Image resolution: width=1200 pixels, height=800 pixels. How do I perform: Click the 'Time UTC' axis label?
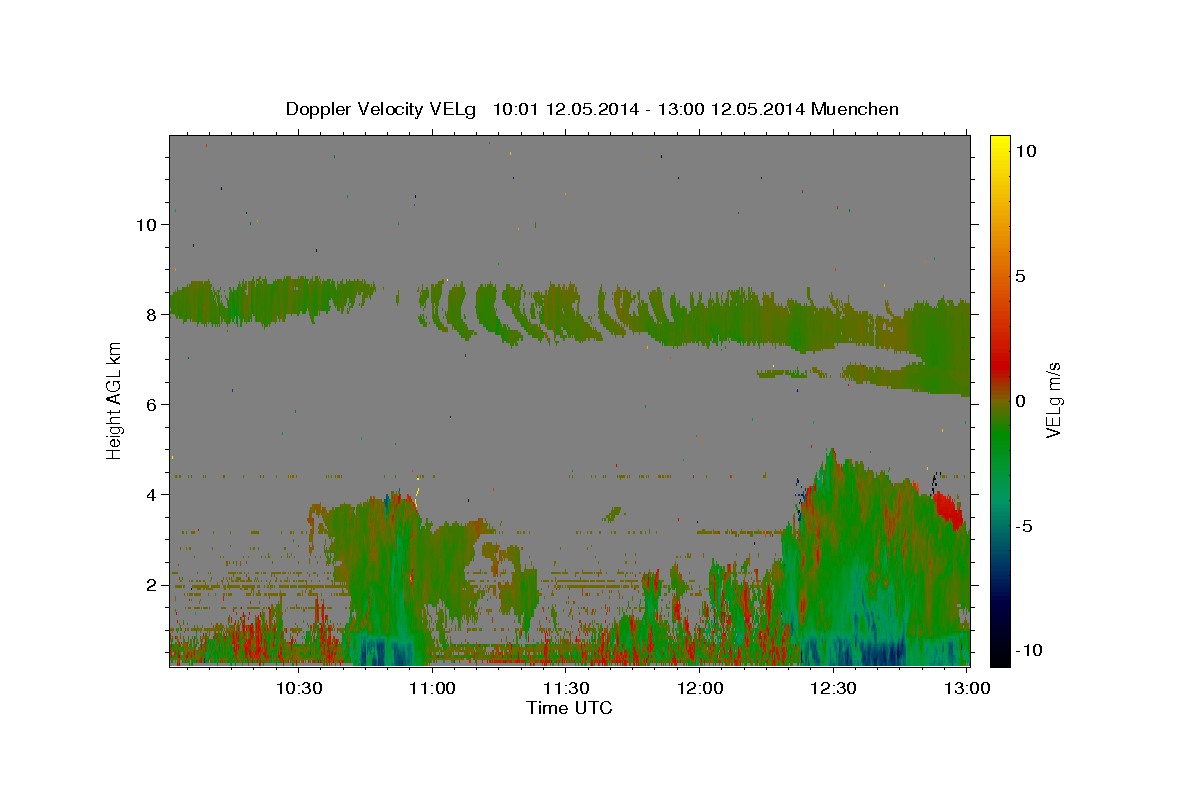point(569,708)
